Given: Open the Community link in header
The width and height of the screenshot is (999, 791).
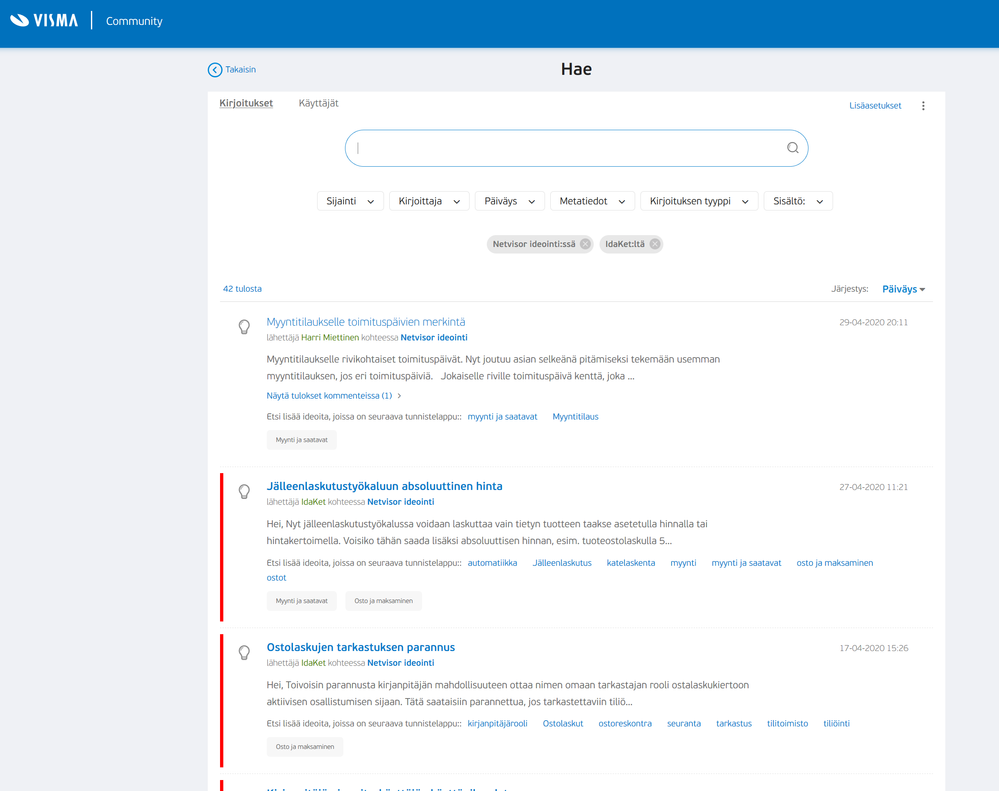Looking at the screenshot, I should point(134,21).
